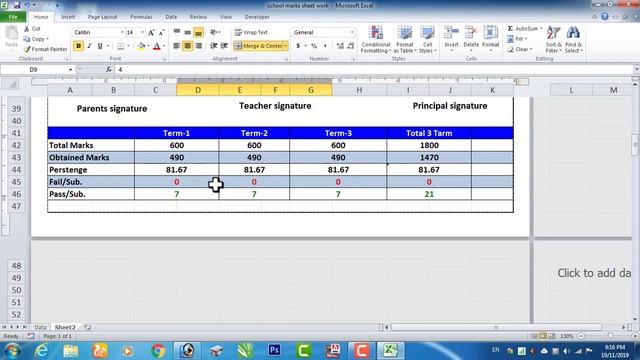Screen dimensions: 640x360
Task: Select the Sheet2 worksheet tab
Action: click(65, 327)
